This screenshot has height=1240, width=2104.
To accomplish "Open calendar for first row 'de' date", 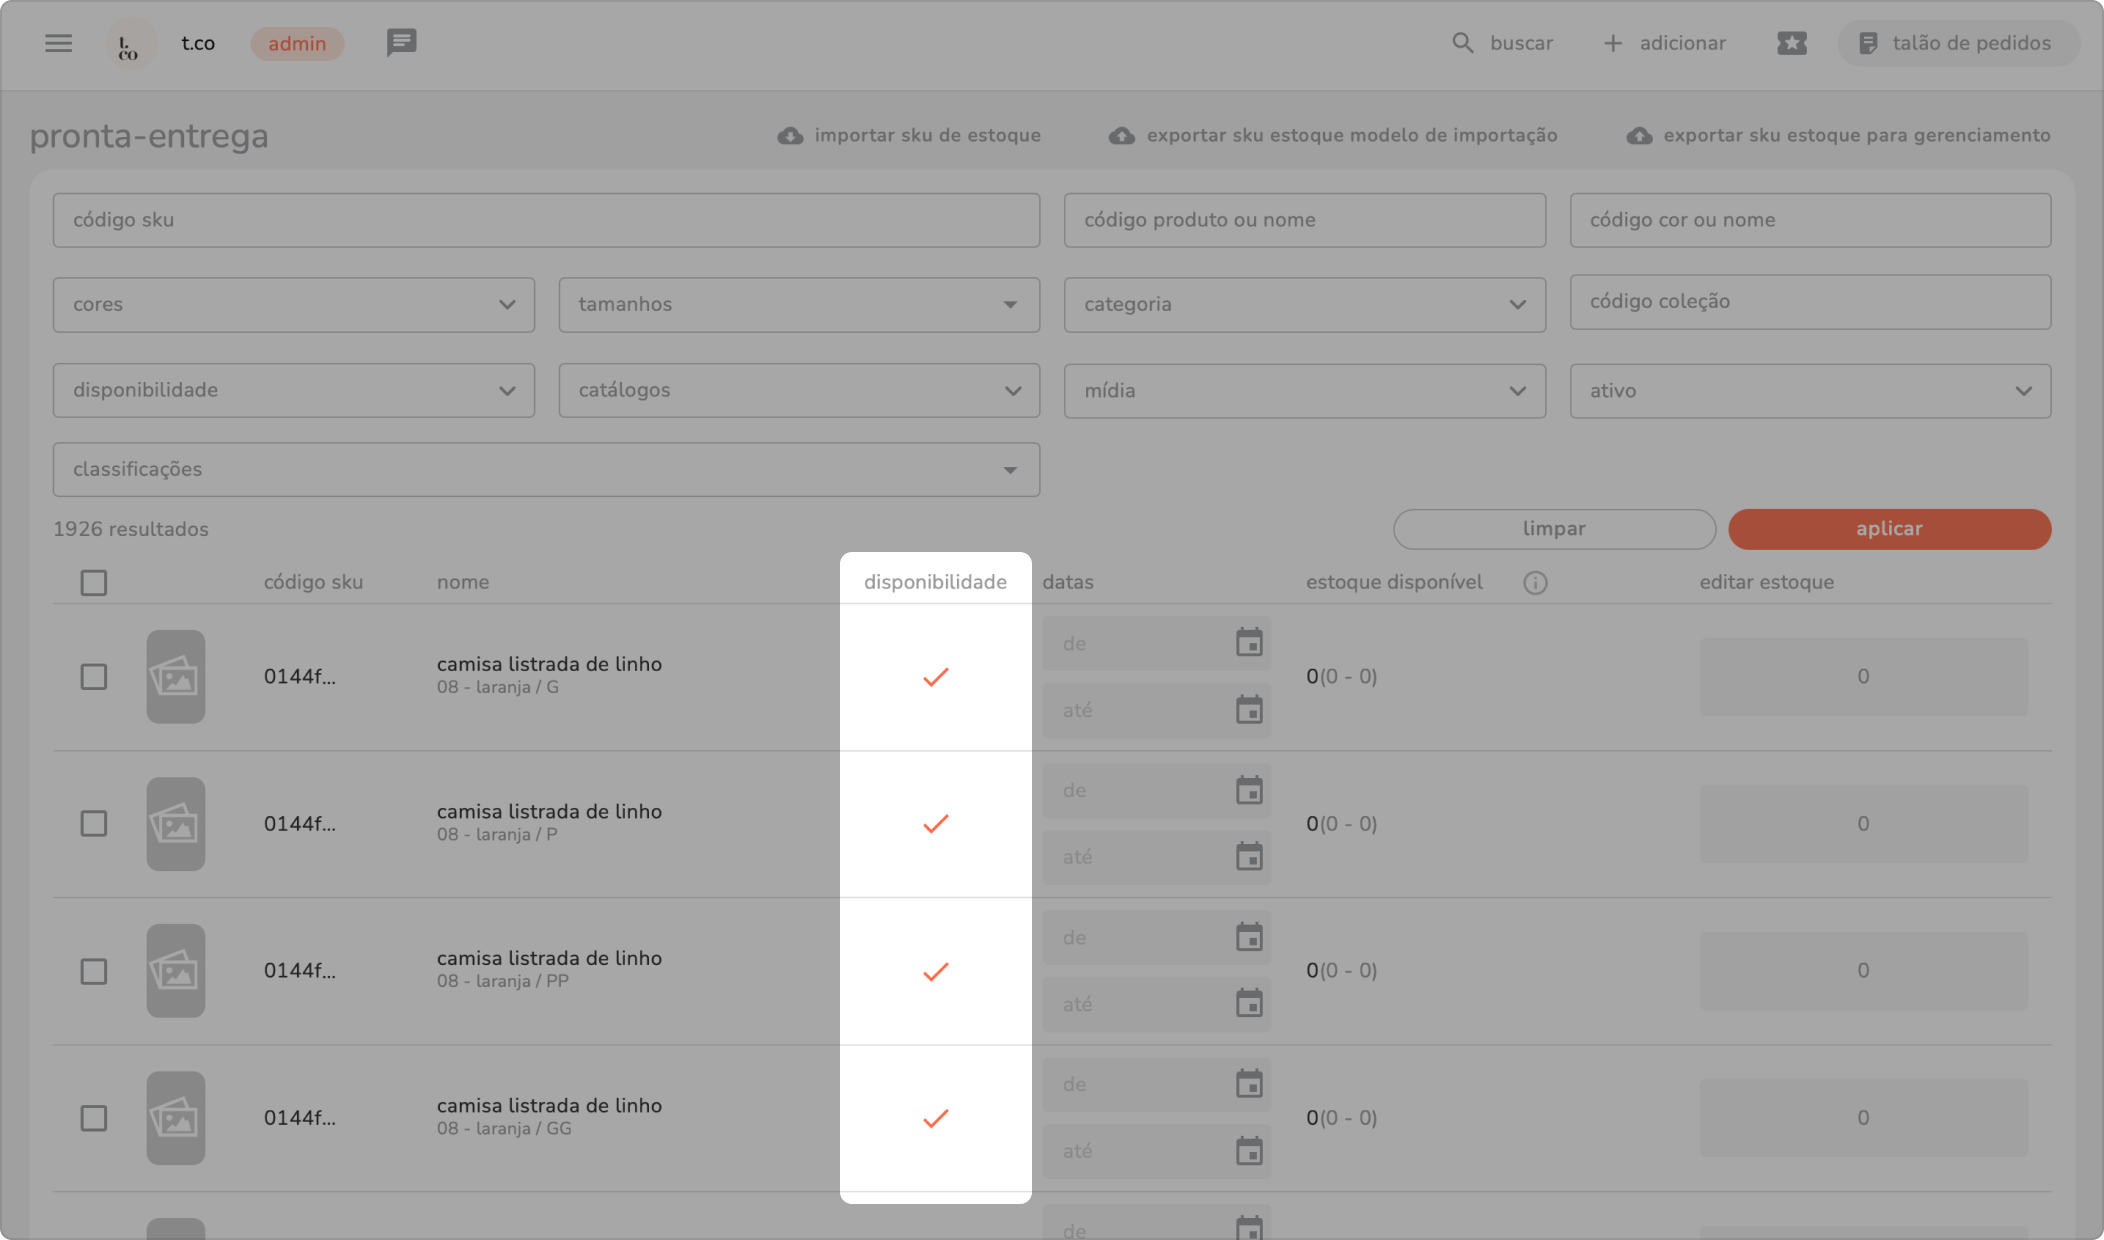I will click(1249, 643).
